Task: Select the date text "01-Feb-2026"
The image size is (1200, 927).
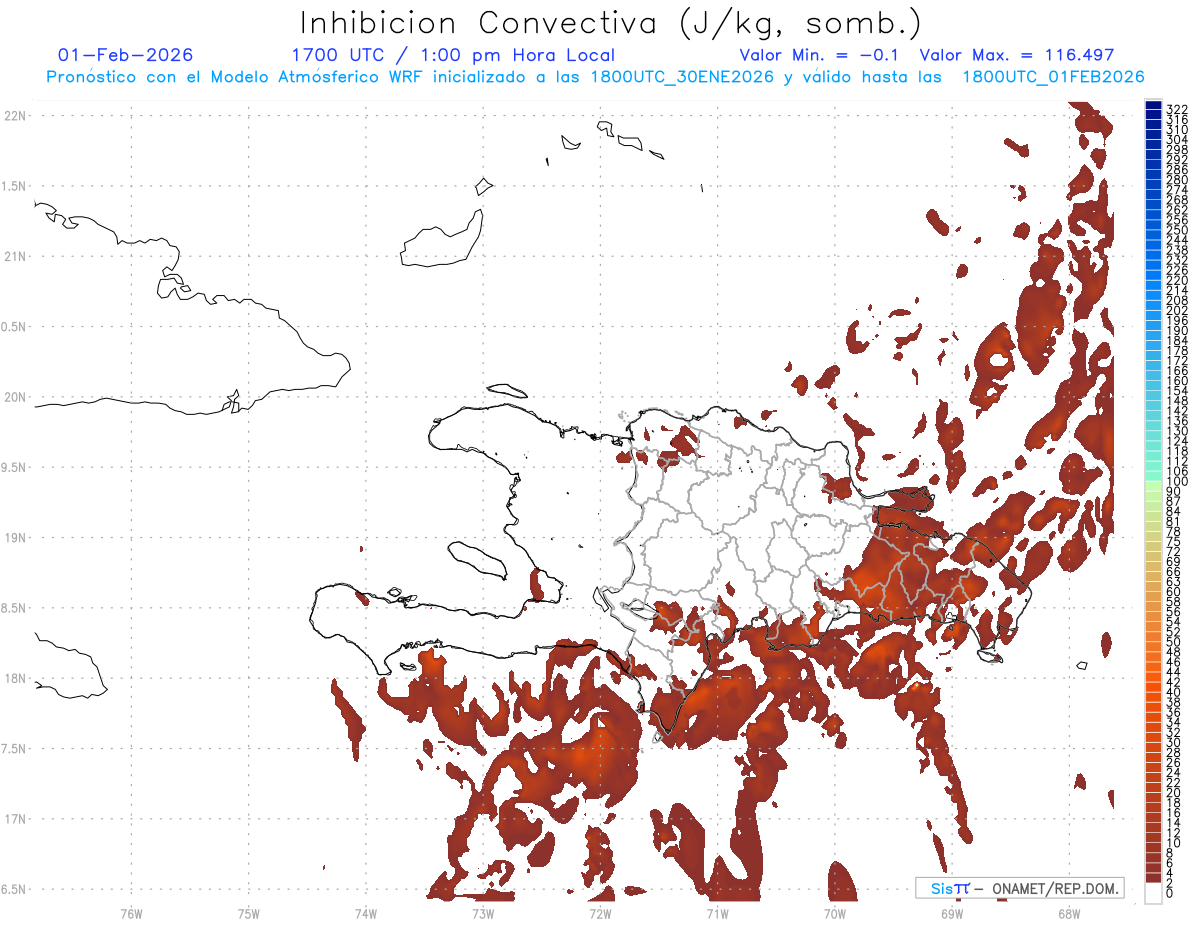Action: click(x=126, y=55)
